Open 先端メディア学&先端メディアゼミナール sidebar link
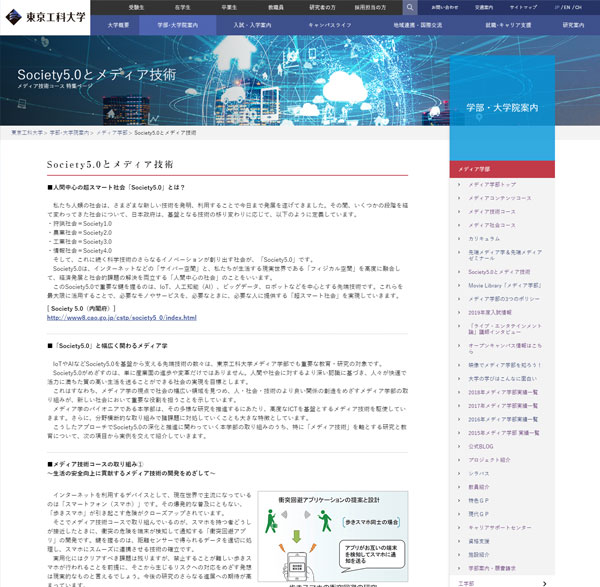Image resolution: width=600 pixels, height=587 pixels. [505, 255]
